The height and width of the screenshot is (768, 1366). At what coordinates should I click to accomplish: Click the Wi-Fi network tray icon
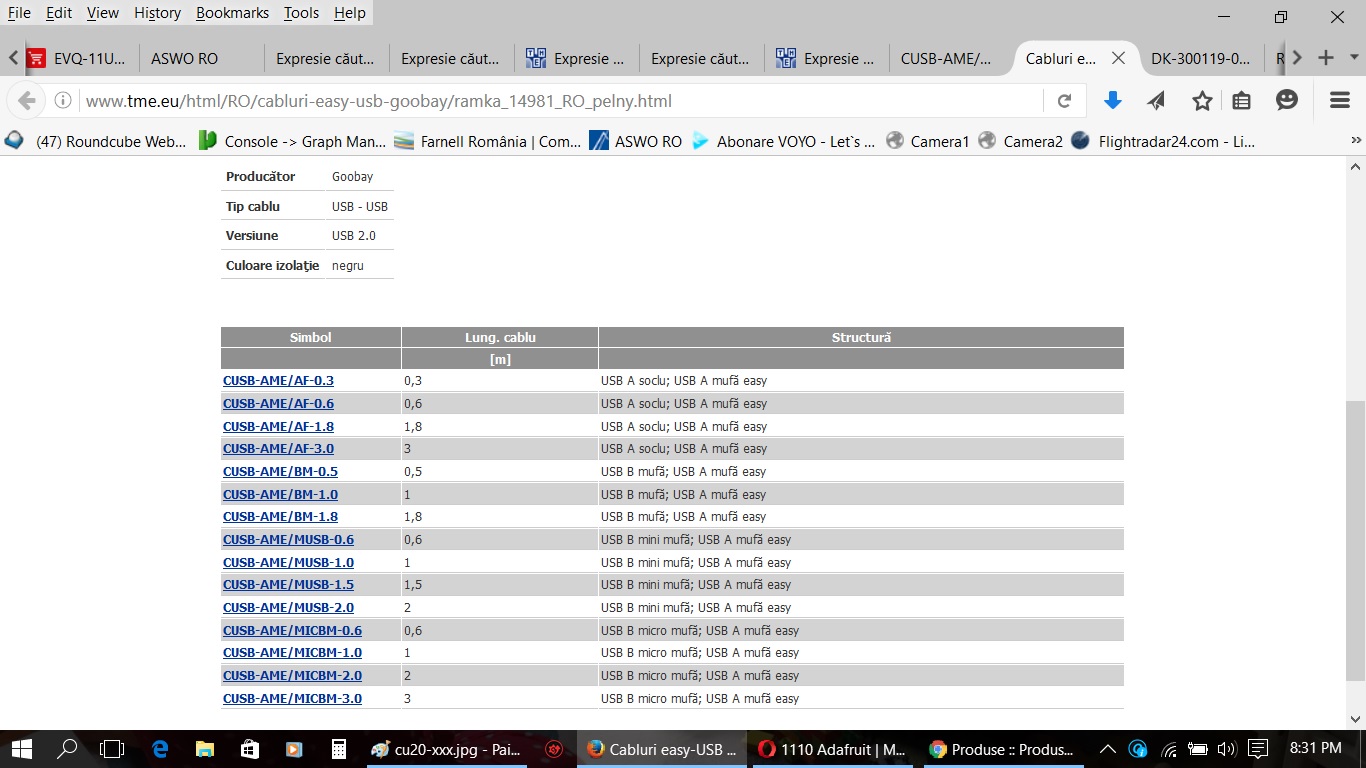tap(1168, 748)
